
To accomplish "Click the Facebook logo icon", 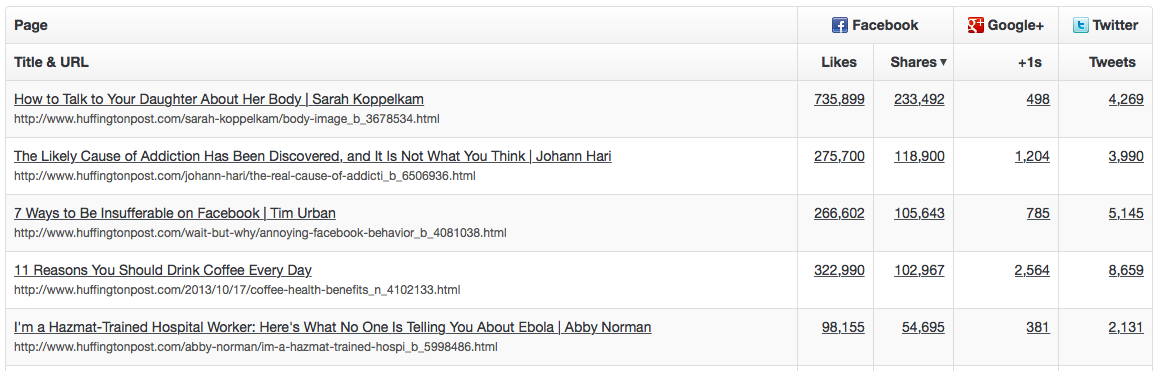I will 840,26.
